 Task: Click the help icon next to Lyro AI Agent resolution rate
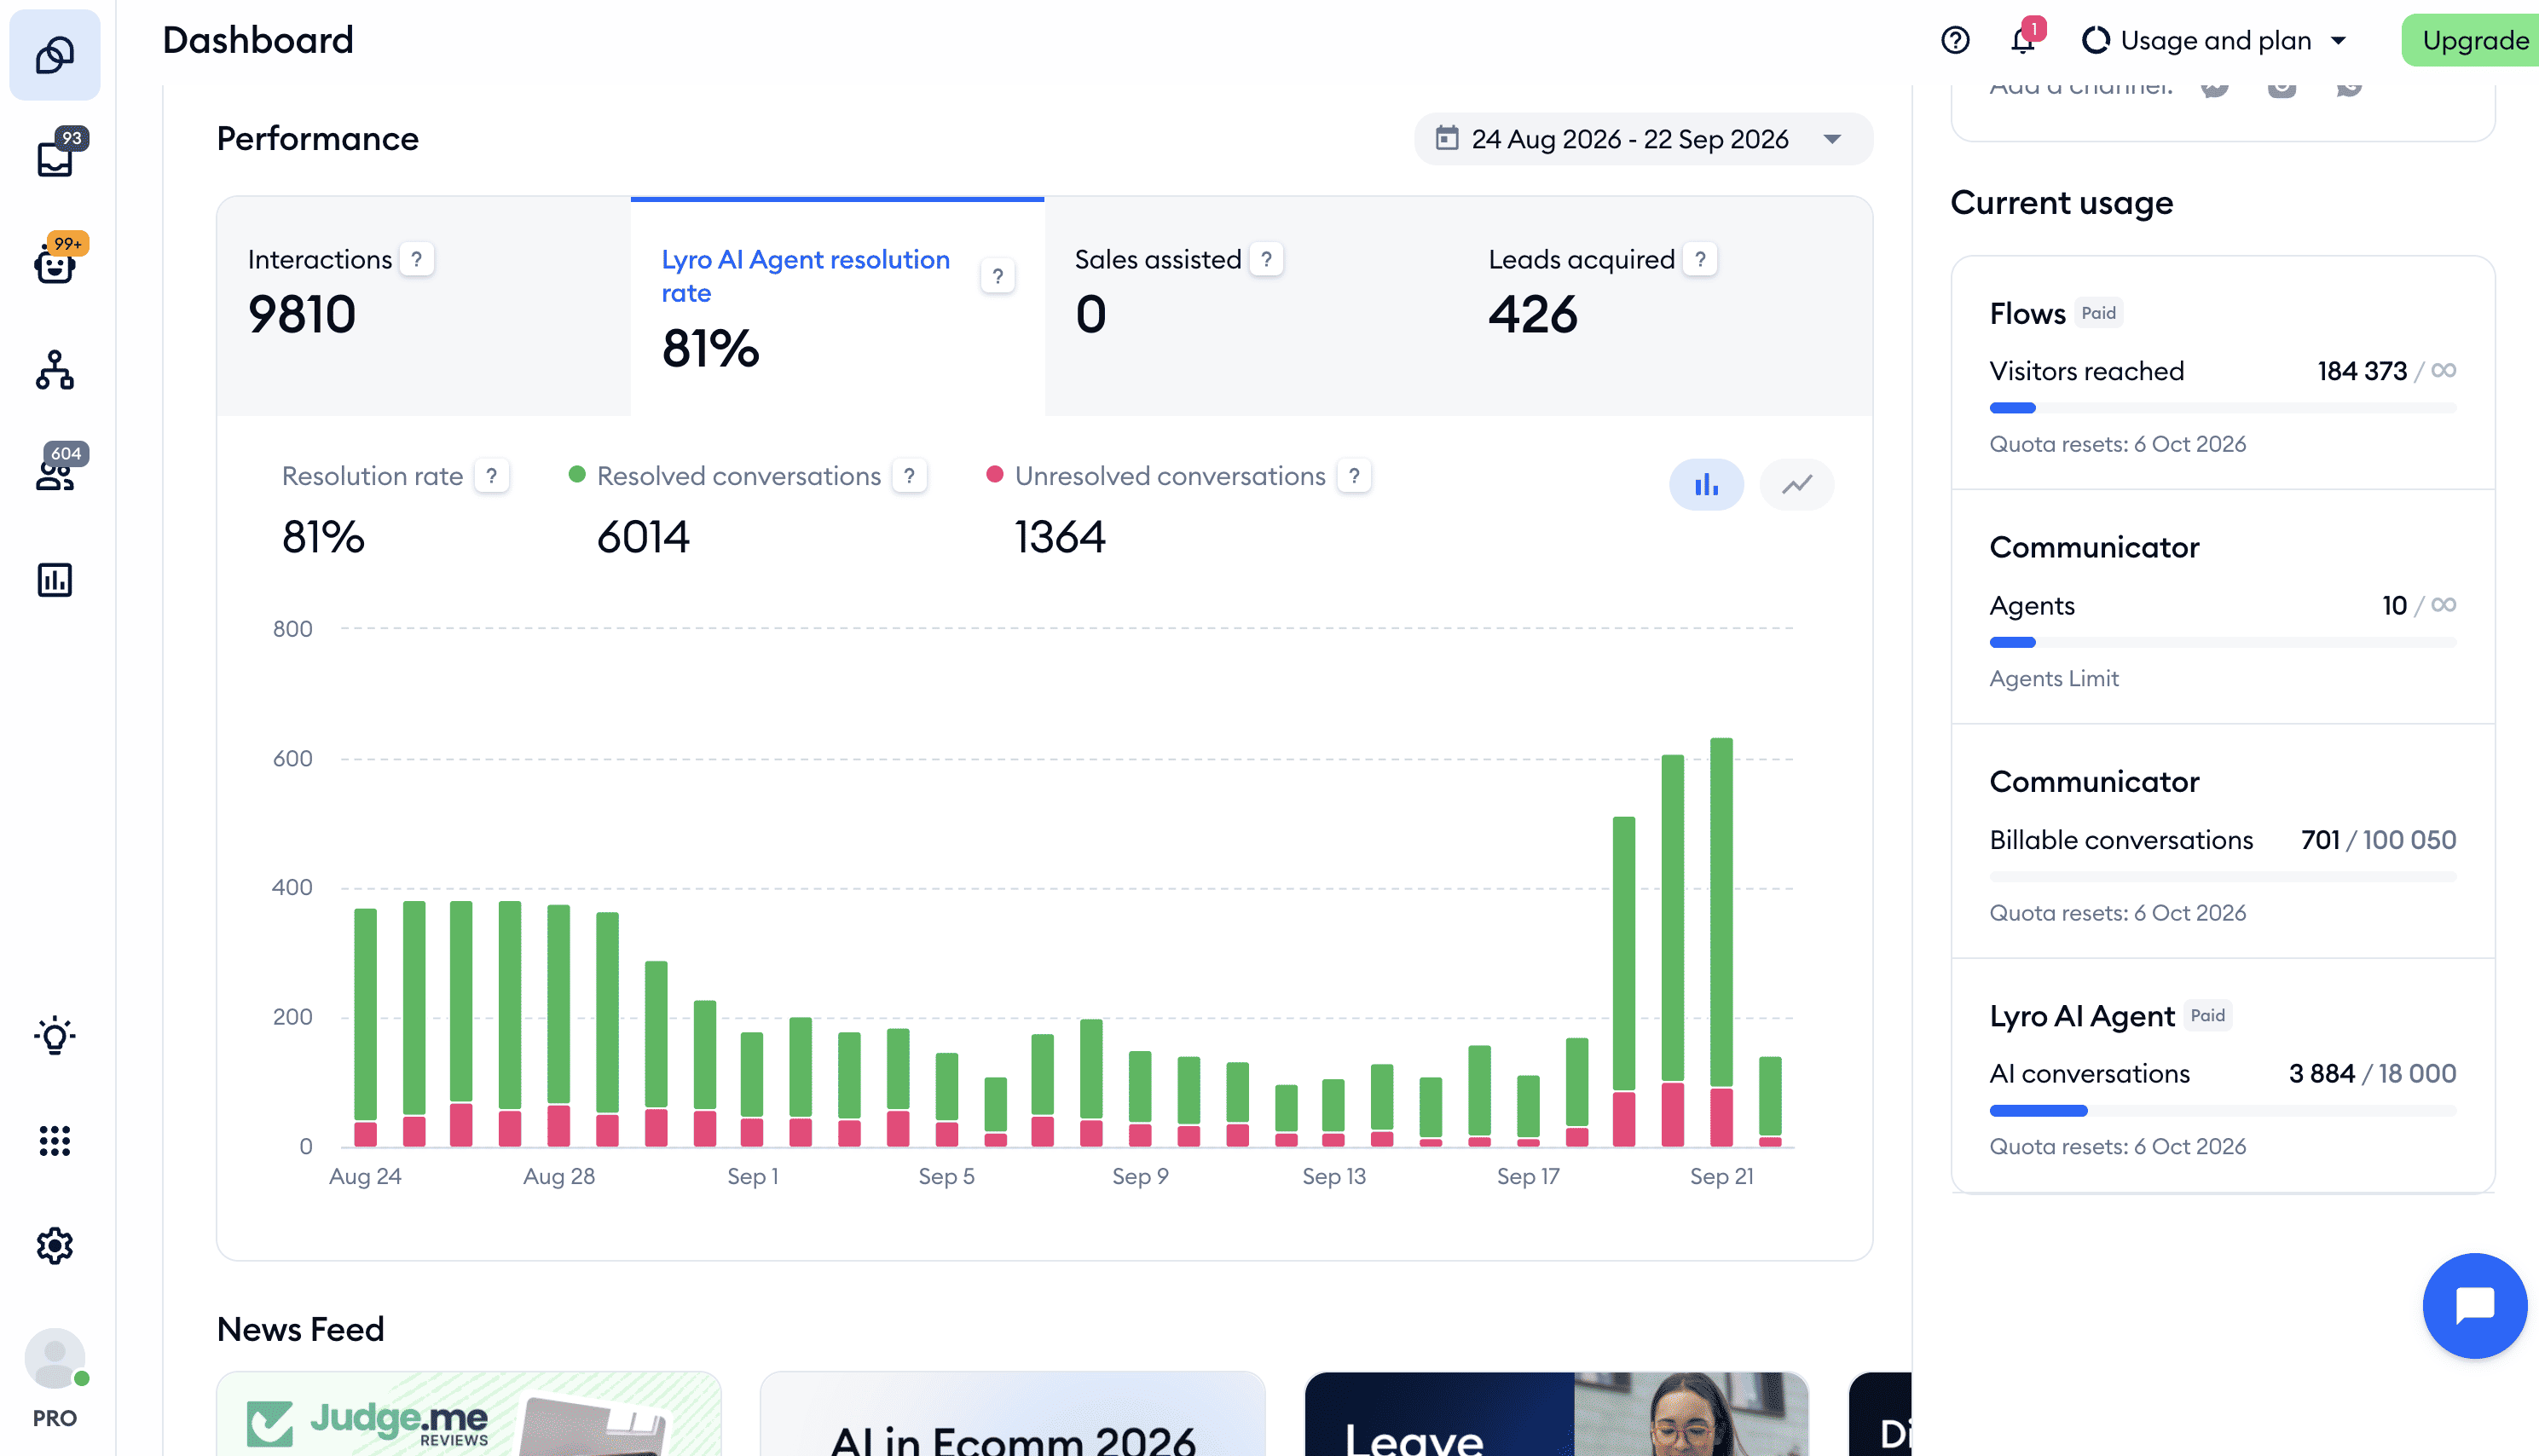point(997,276)
